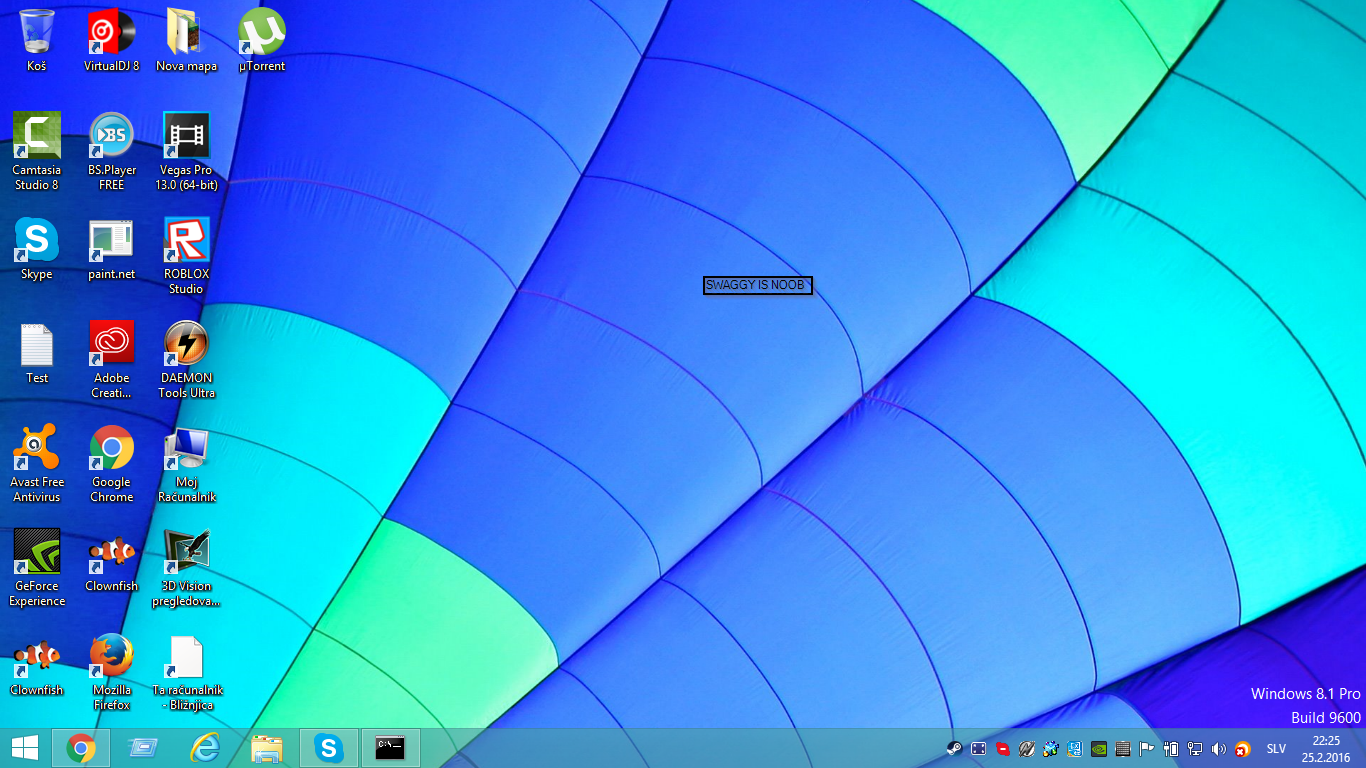Select the ROBLOX Studio shortcut
Screen dimensions: 1366x768
186,241
